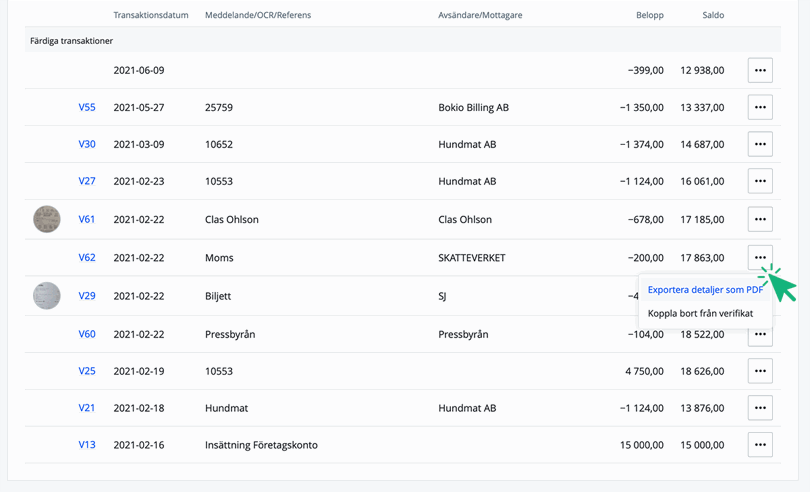
Task: Open the more options menu for the Clas Ohlson row
Action: tap(760, 219)
